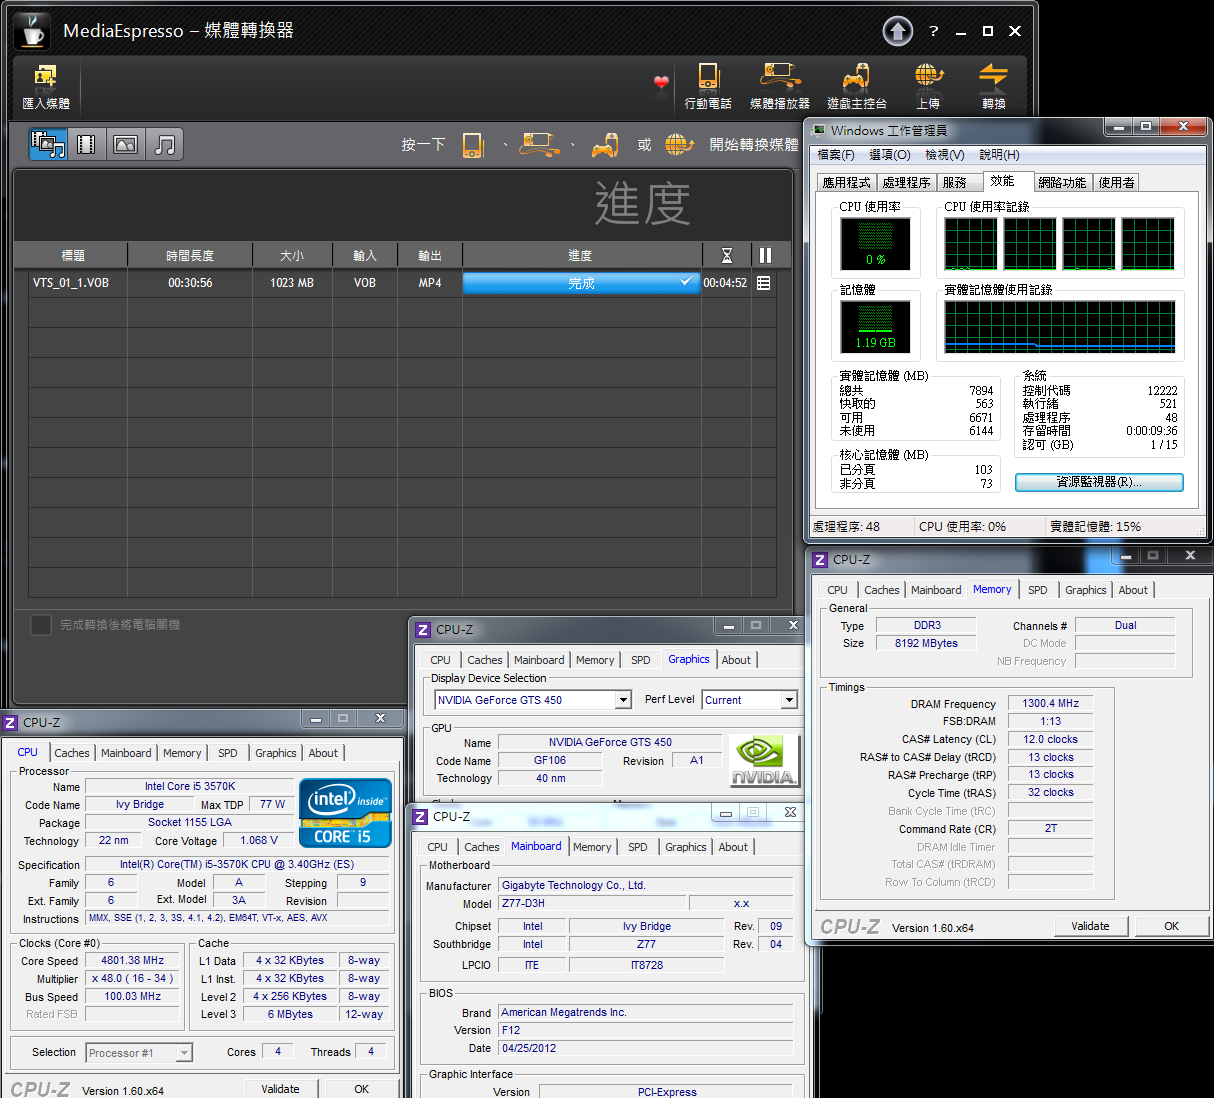
Task: Switch to 使用者 tab in Task Manager
Action: pyautogui.click(x=1116, y=182)
